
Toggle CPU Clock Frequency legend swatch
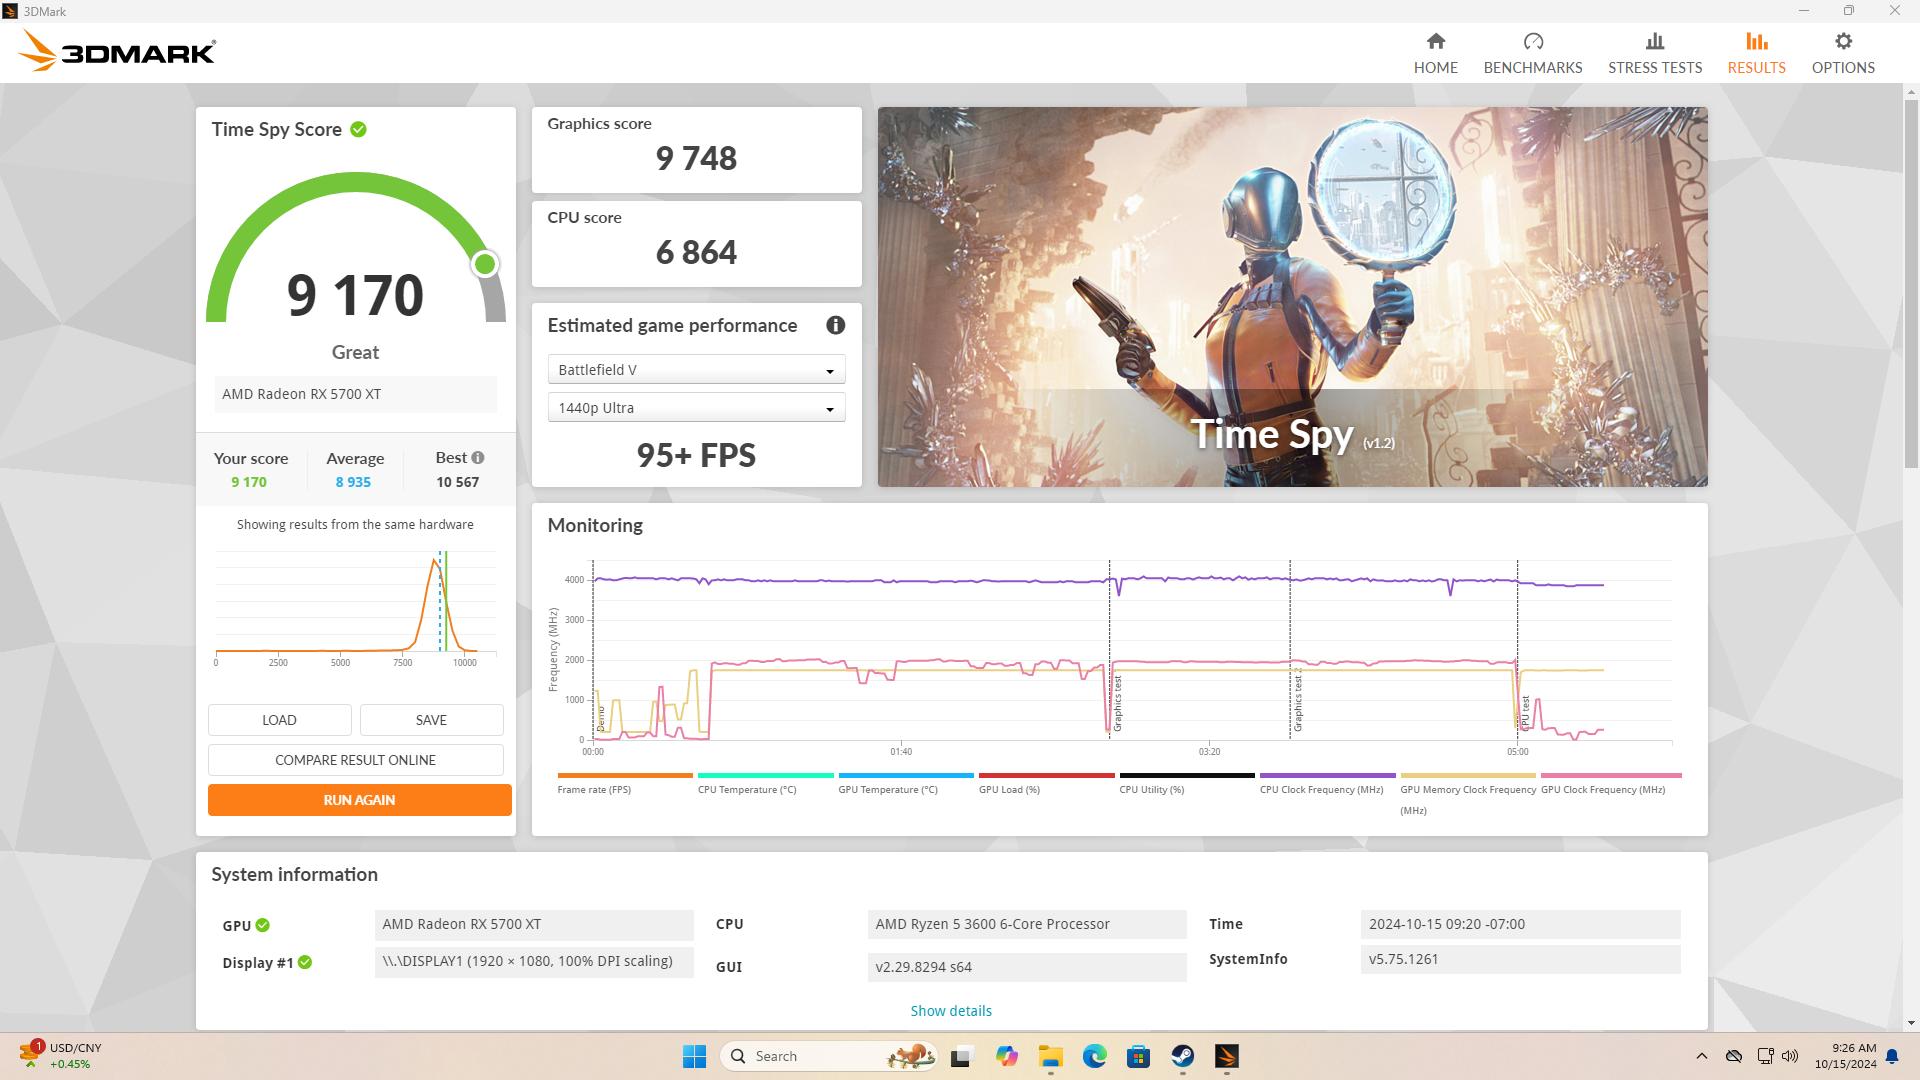tap(1327, 775)
